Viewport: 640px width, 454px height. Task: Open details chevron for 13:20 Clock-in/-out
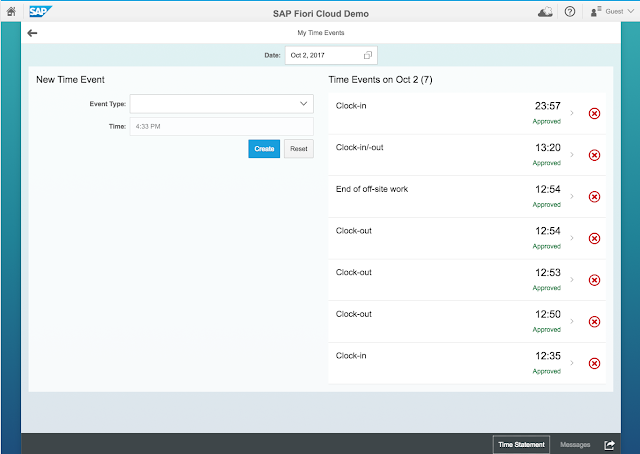572,155
